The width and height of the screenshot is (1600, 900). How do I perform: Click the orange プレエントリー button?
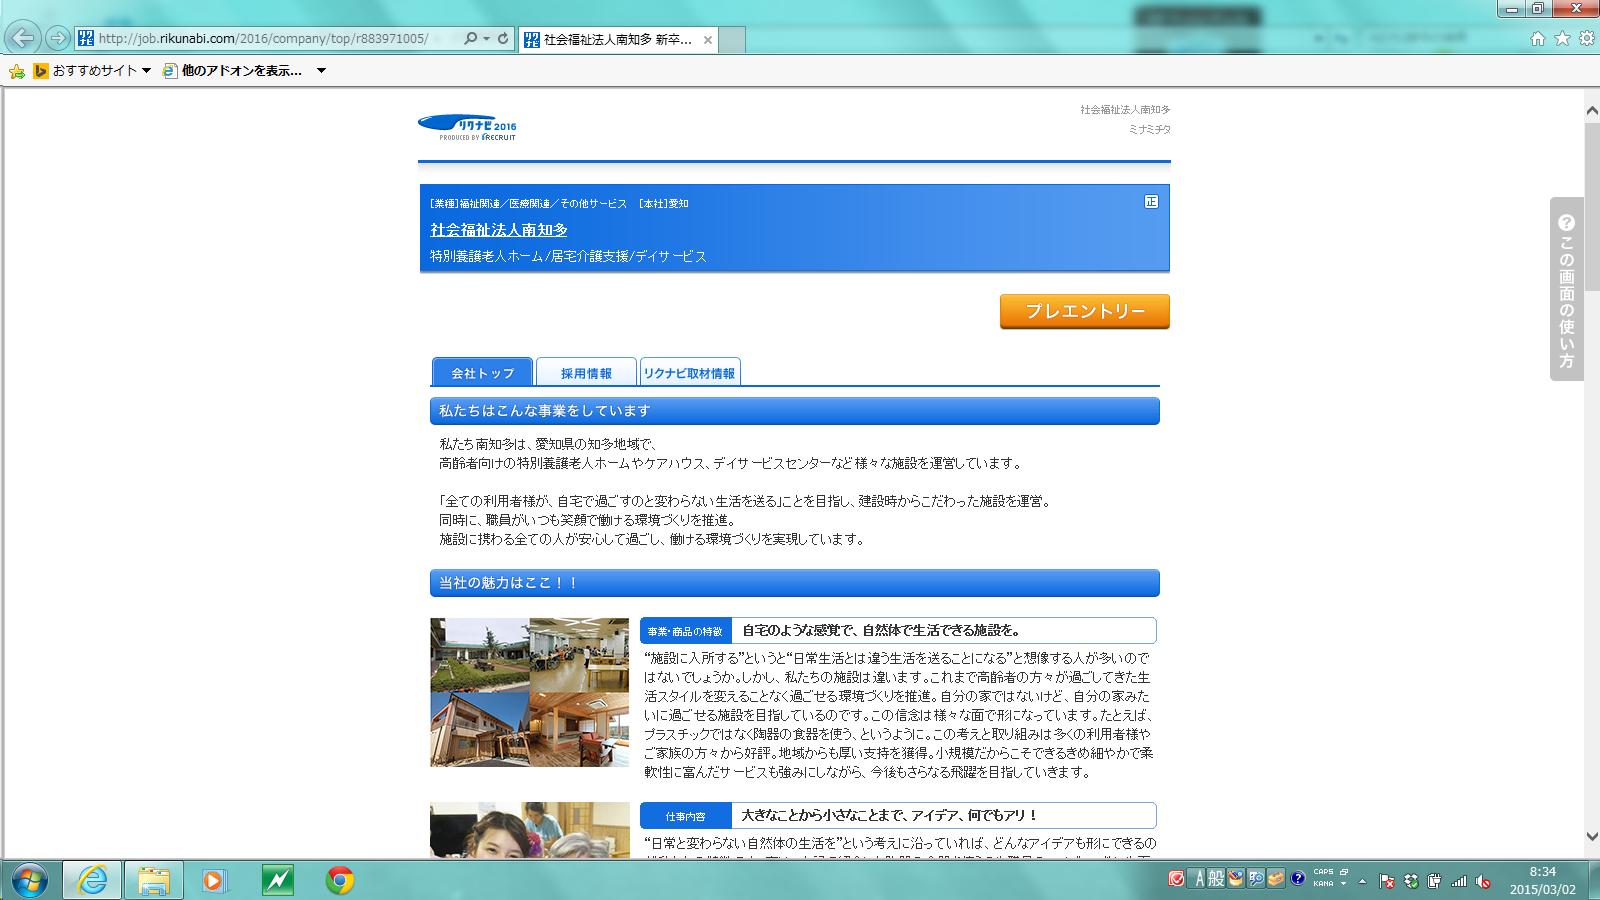click(x=1085, y=311)
